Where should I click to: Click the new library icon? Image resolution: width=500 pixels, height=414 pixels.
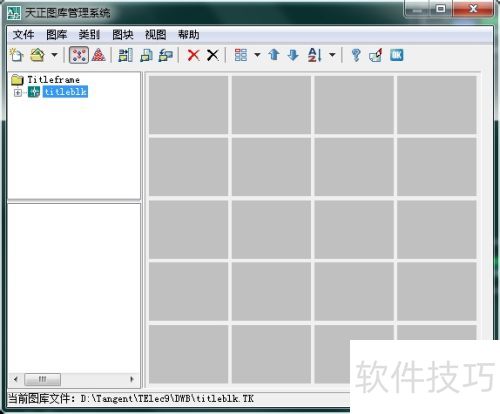click(x=16, y=55)
